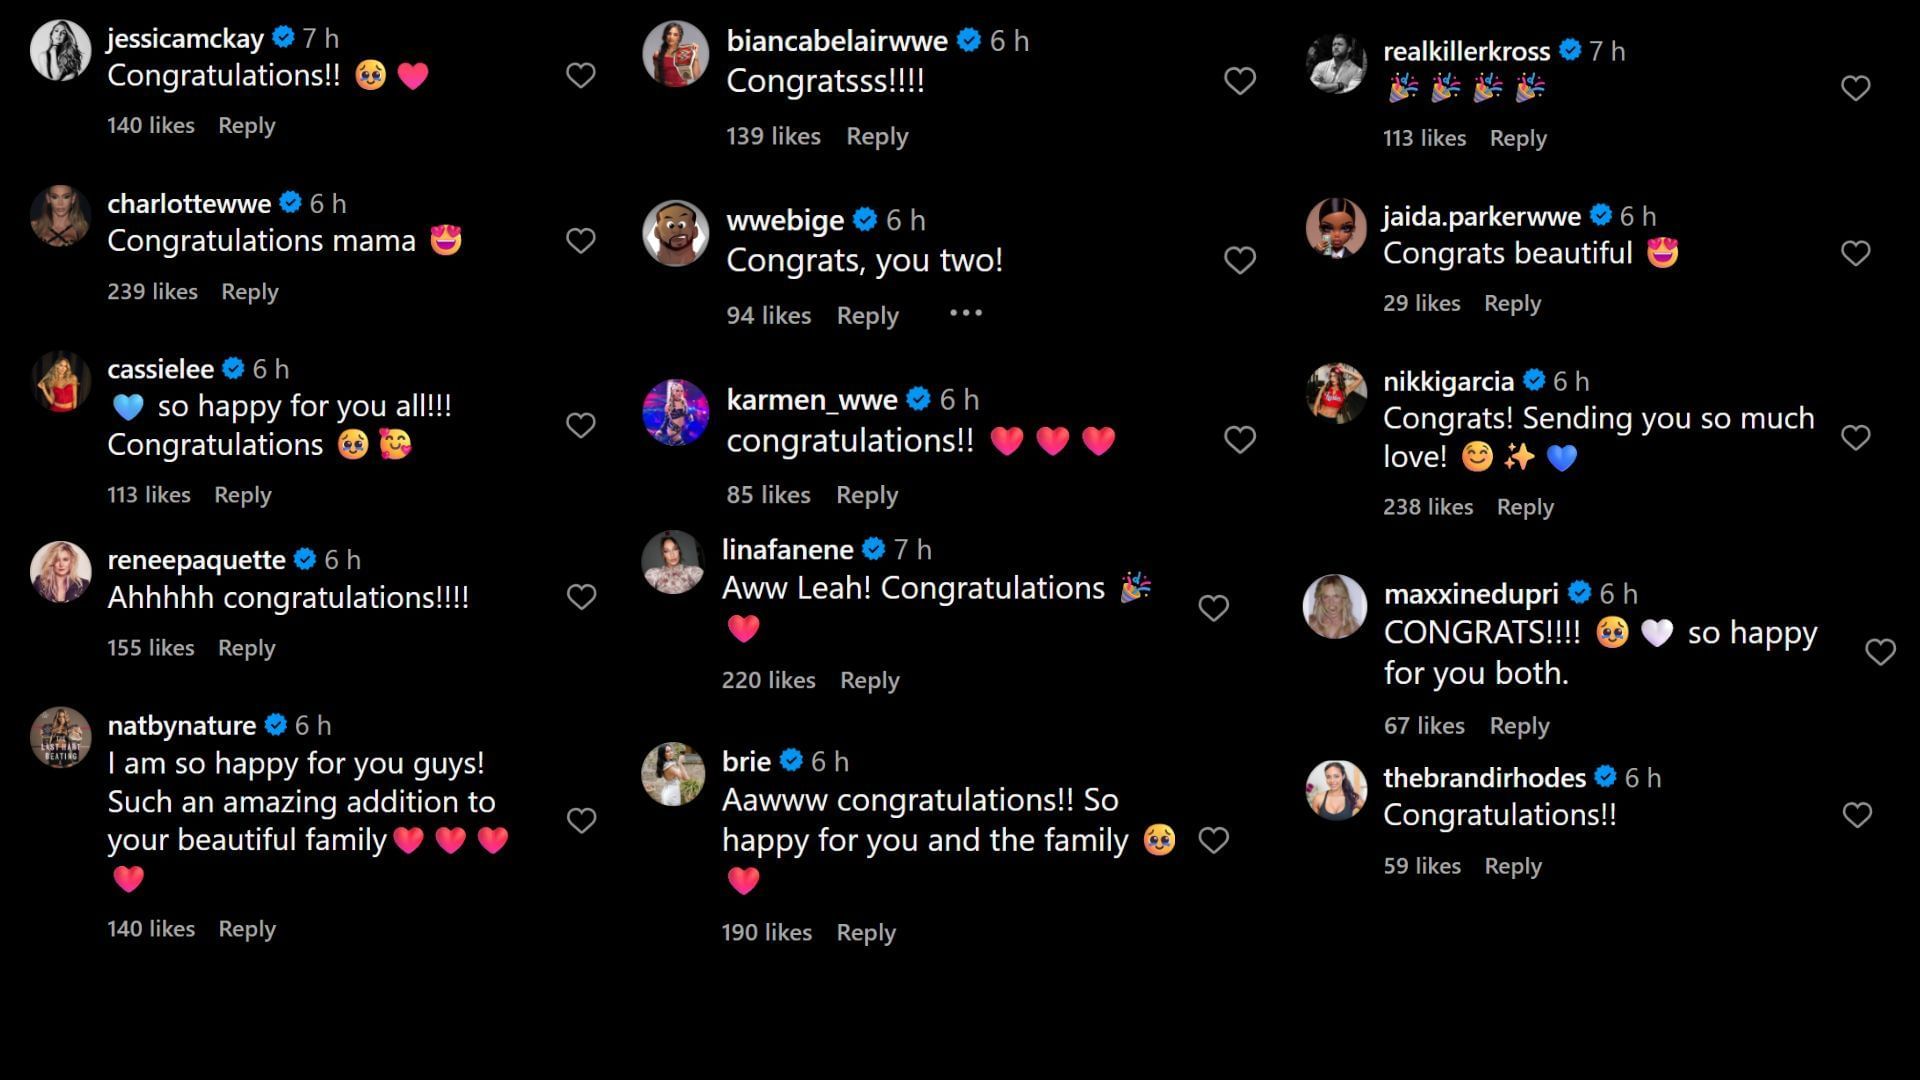Toggle like on linafanene's comment
The width and height of the screenshot is (1920, 1080).
[x=1213, y=608]
